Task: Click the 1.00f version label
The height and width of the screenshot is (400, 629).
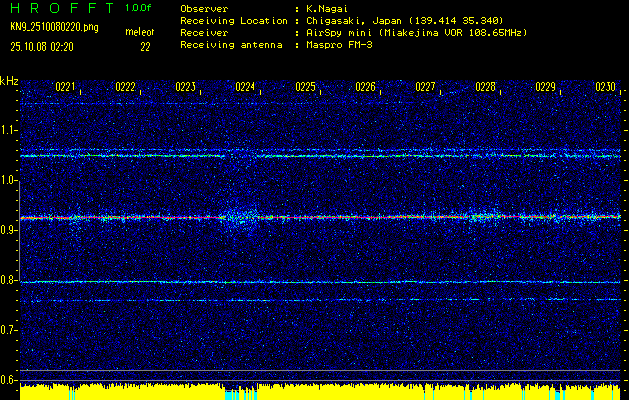Action: [x=139, y=8]
